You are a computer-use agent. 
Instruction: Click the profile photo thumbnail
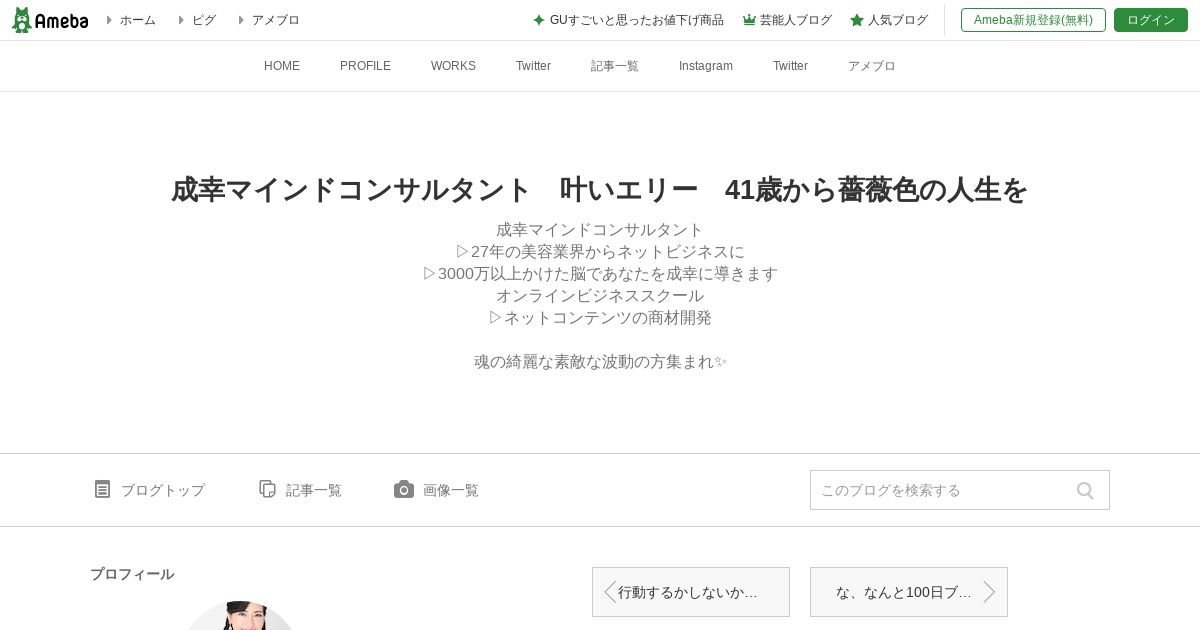(x=240, y=616)
